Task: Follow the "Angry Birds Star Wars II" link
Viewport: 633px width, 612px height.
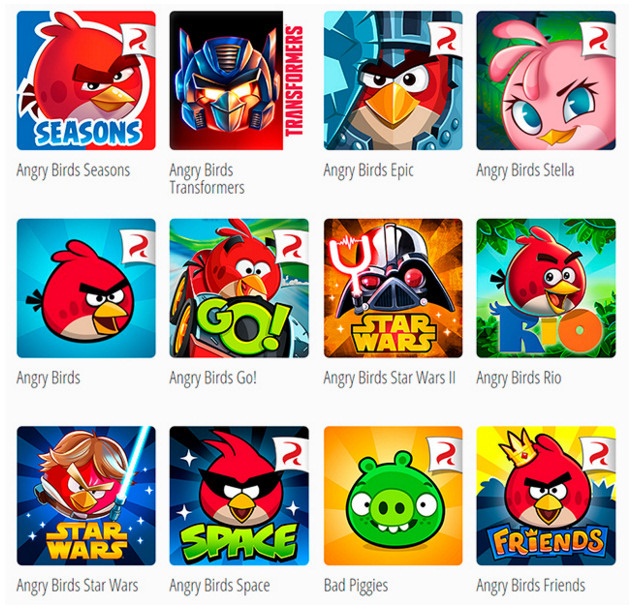Action: pos(390,378)
